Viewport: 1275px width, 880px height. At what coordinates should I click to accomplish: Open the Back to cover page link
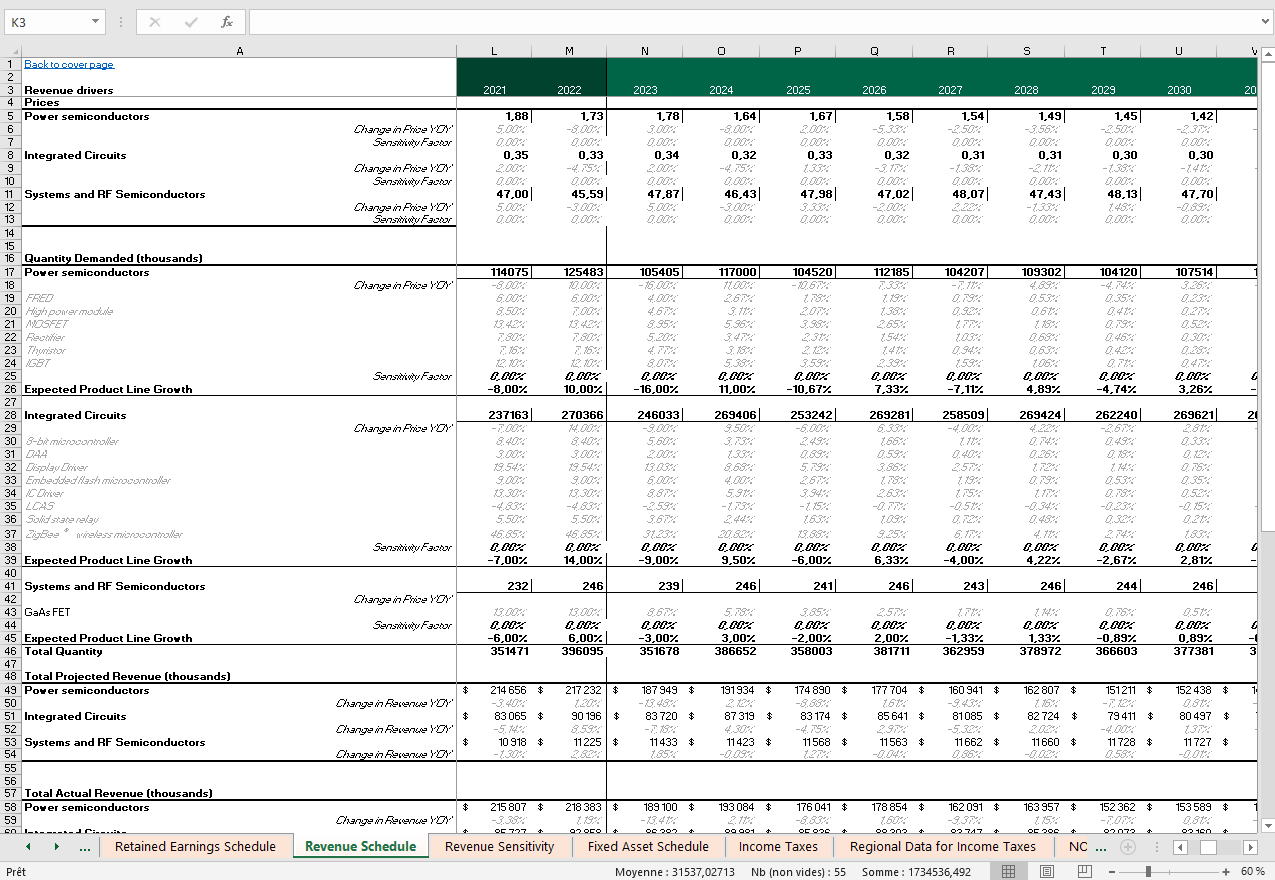coord(69,64)
